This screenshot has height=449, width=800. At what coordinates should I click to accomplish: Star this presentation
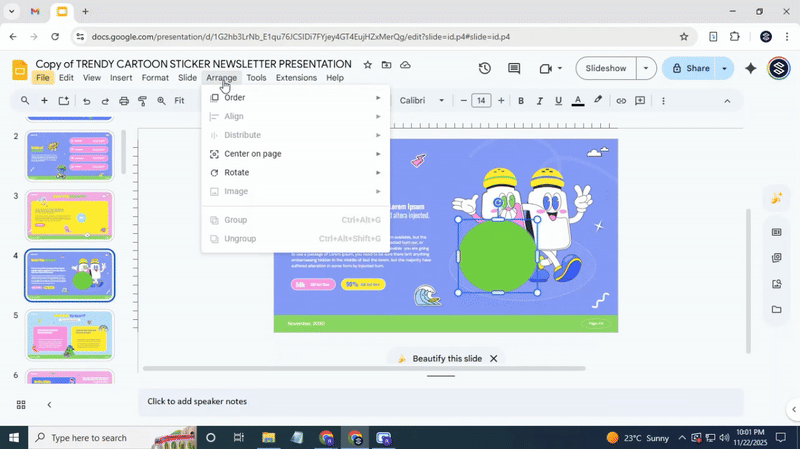tap(367, 65)
